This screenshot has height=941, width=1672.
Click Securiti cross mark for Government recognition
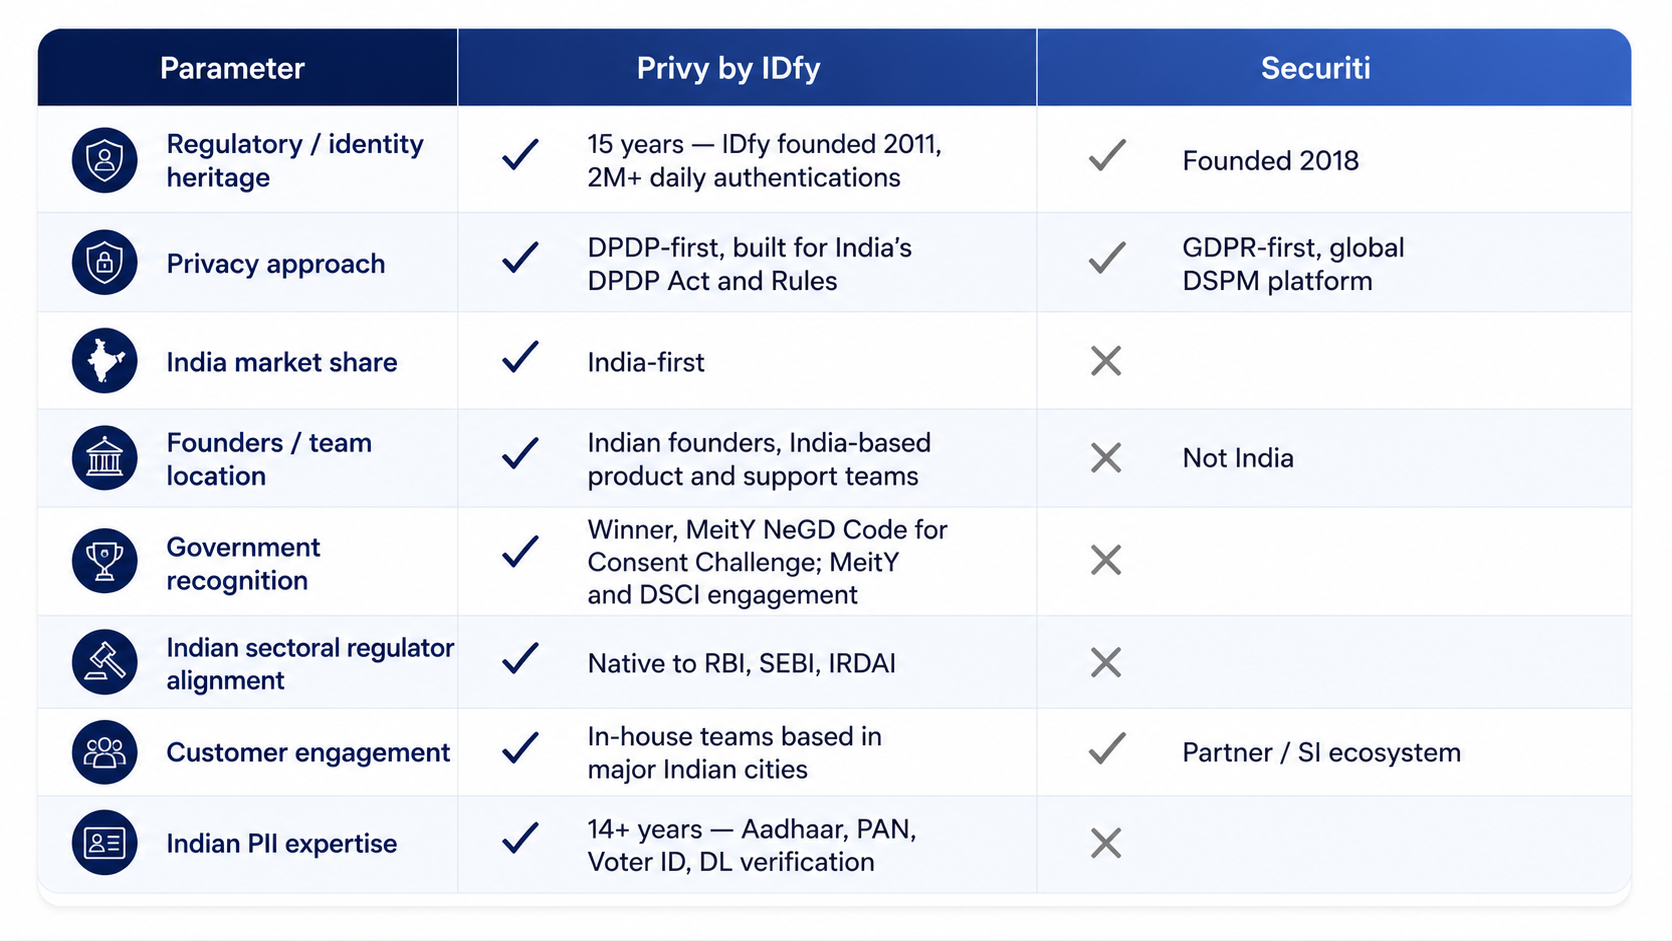click(1106, 560)
